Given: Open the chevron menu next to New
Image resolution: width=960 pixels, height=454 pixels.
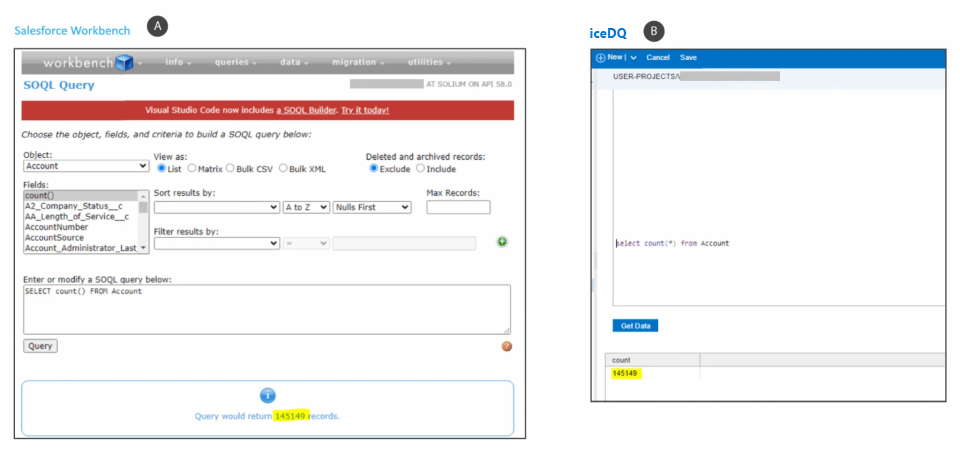Looking at the screenshot, I should pos(634,58).
